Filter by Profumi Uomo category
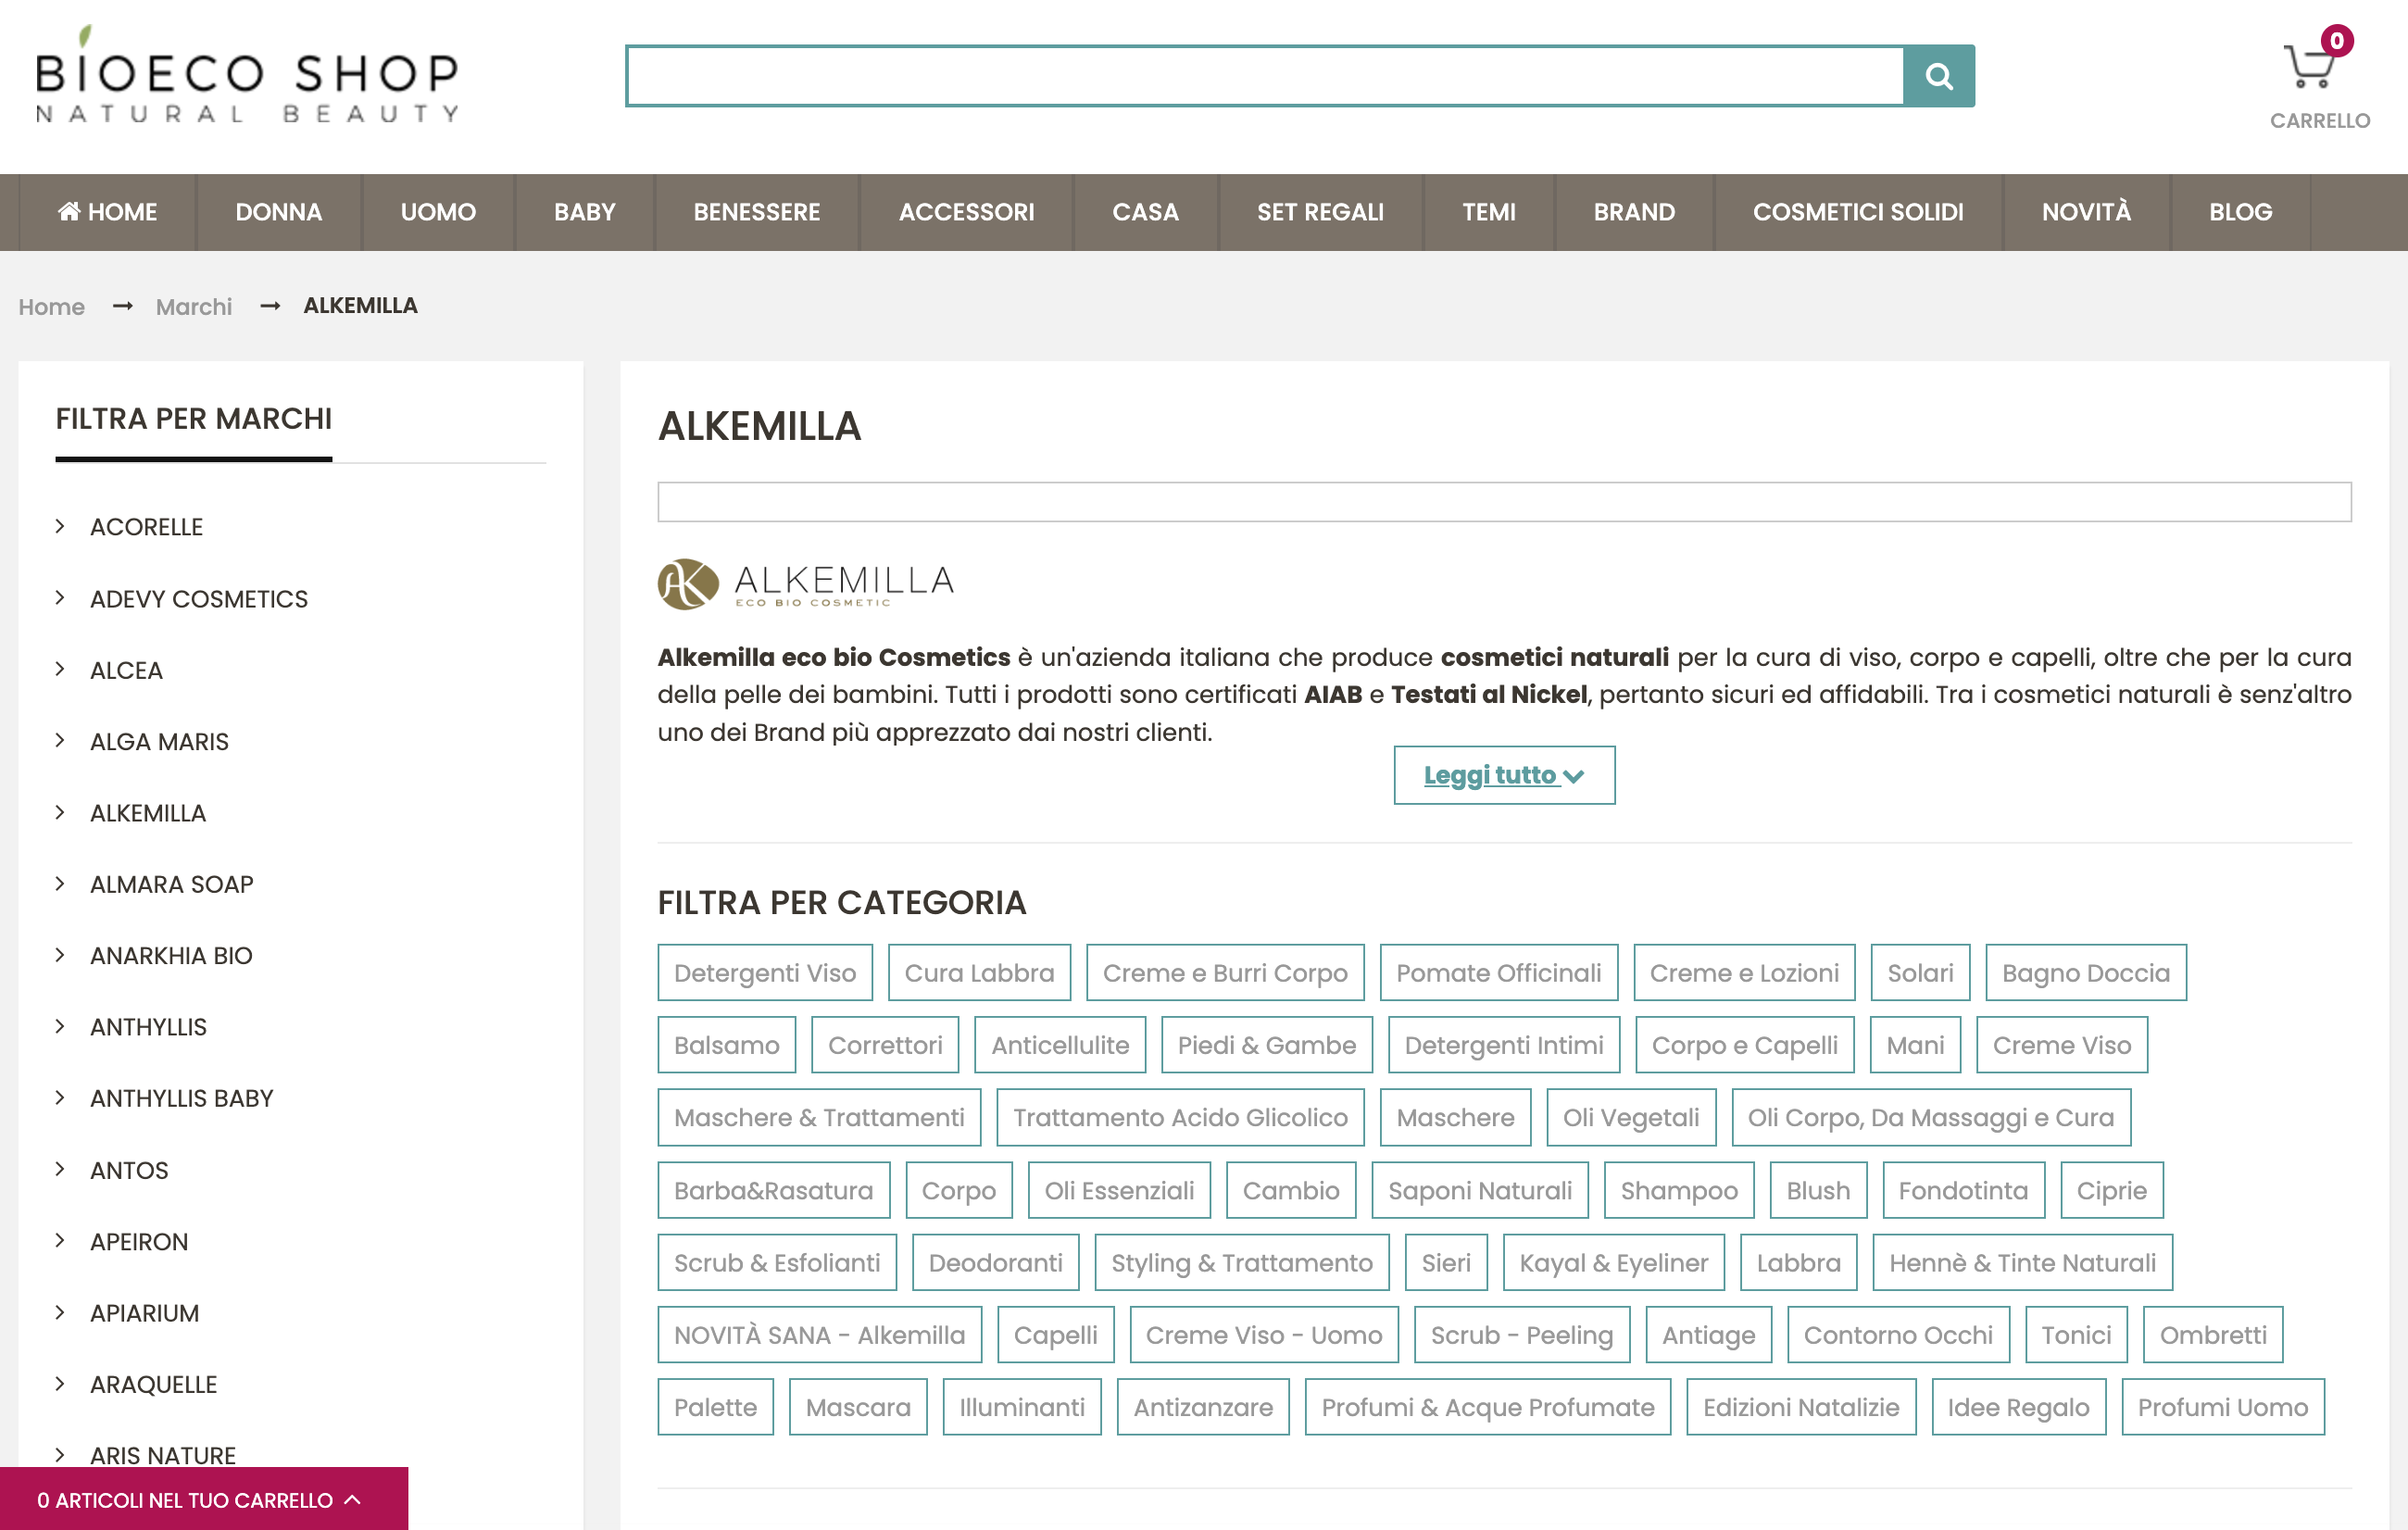Viewport: 2408px width, 1530px height. (2222, 1407)
